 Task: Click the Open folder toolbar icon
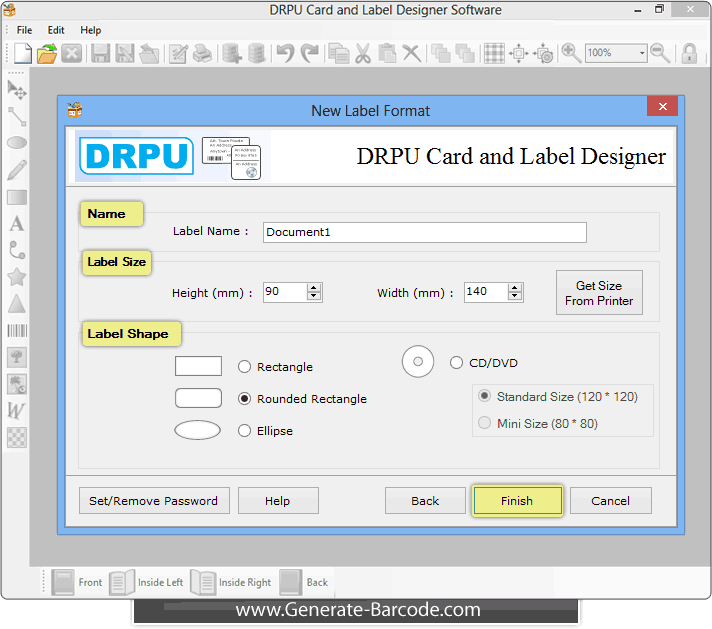pyautogui.click(x=47, y=53)
